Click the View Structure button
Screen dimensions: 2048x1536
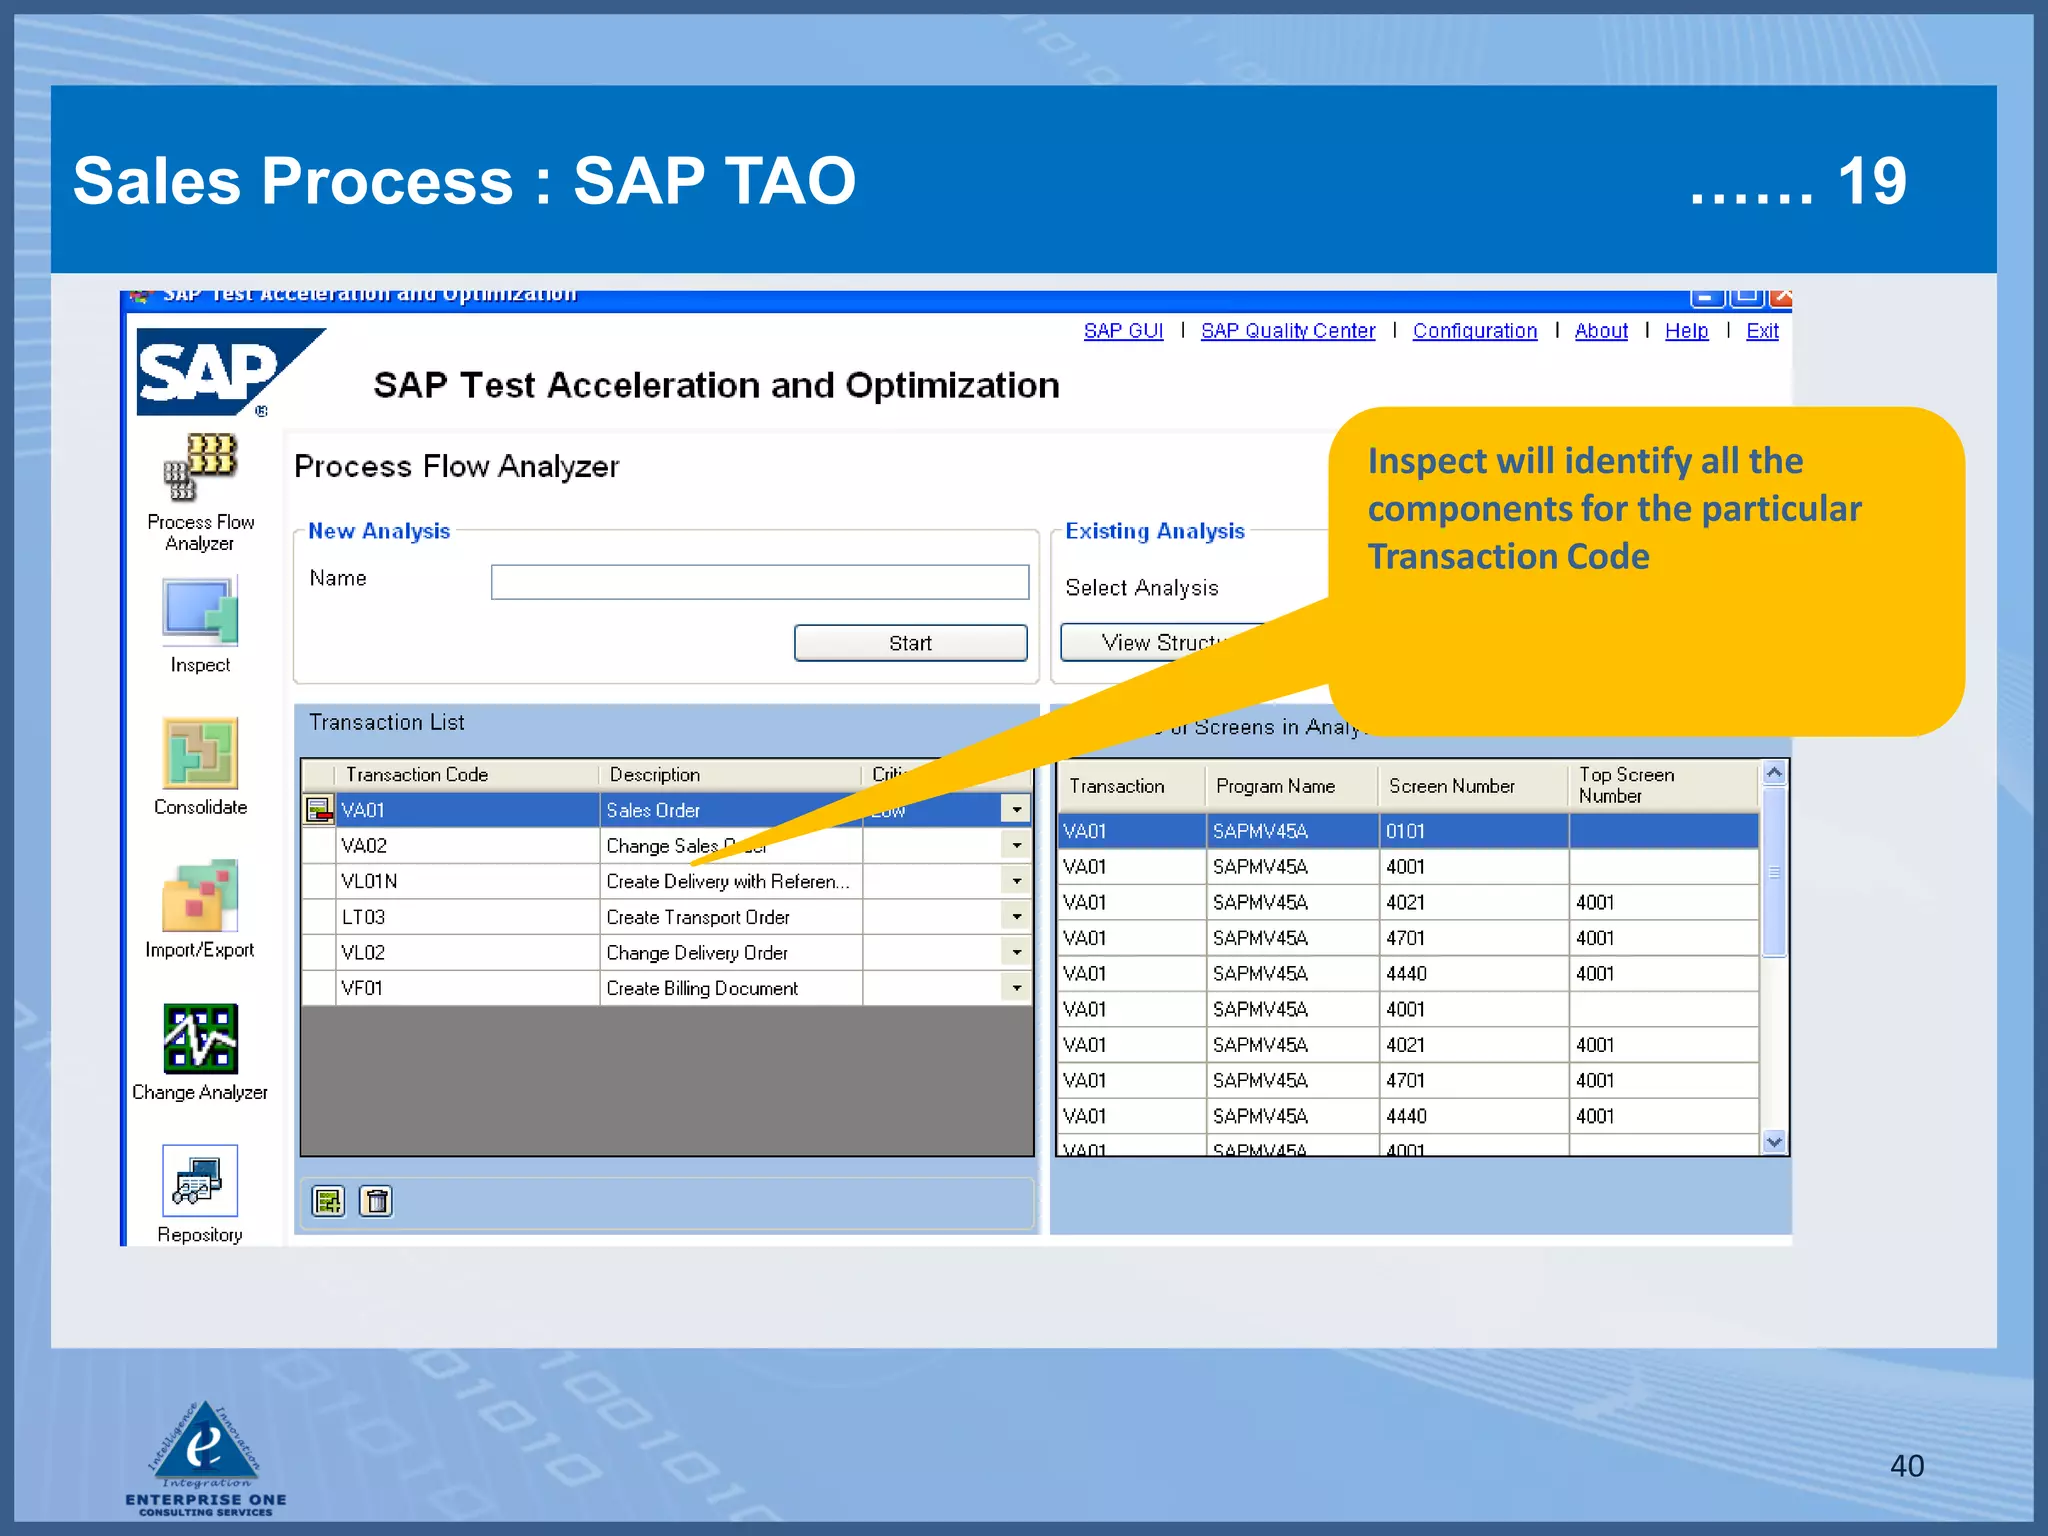(1162, 643)
